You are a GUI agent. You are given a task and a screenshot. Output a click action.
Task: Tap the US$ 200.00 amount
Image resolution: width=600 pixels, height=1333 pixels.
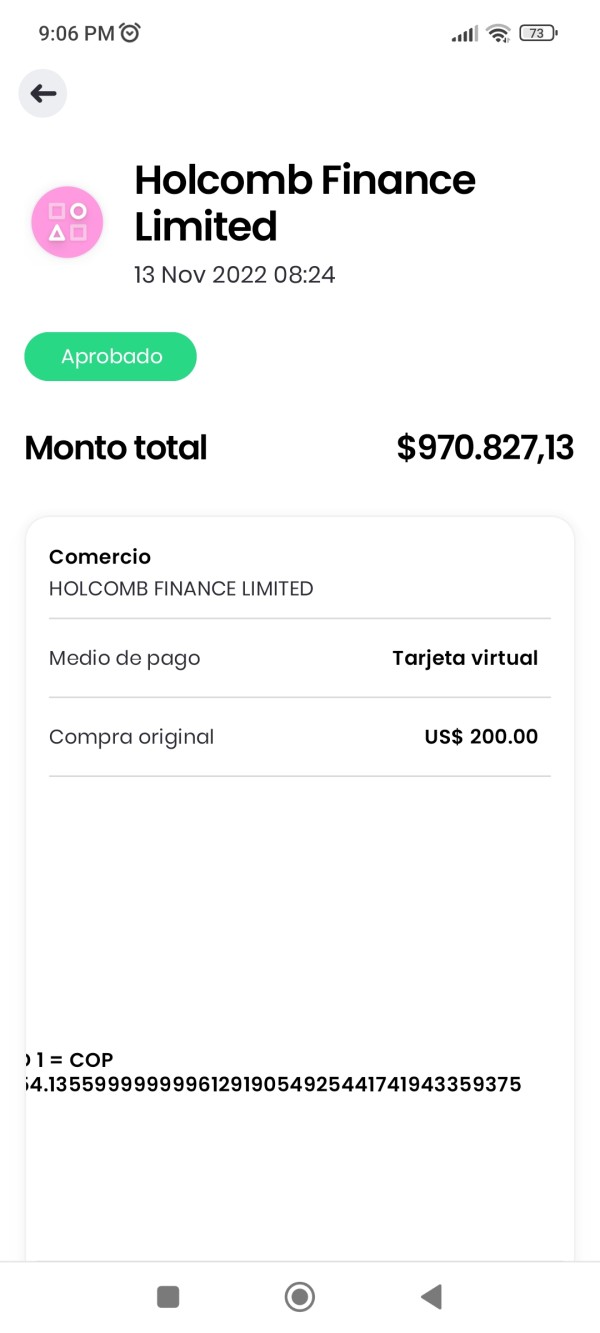click(481, 737)
